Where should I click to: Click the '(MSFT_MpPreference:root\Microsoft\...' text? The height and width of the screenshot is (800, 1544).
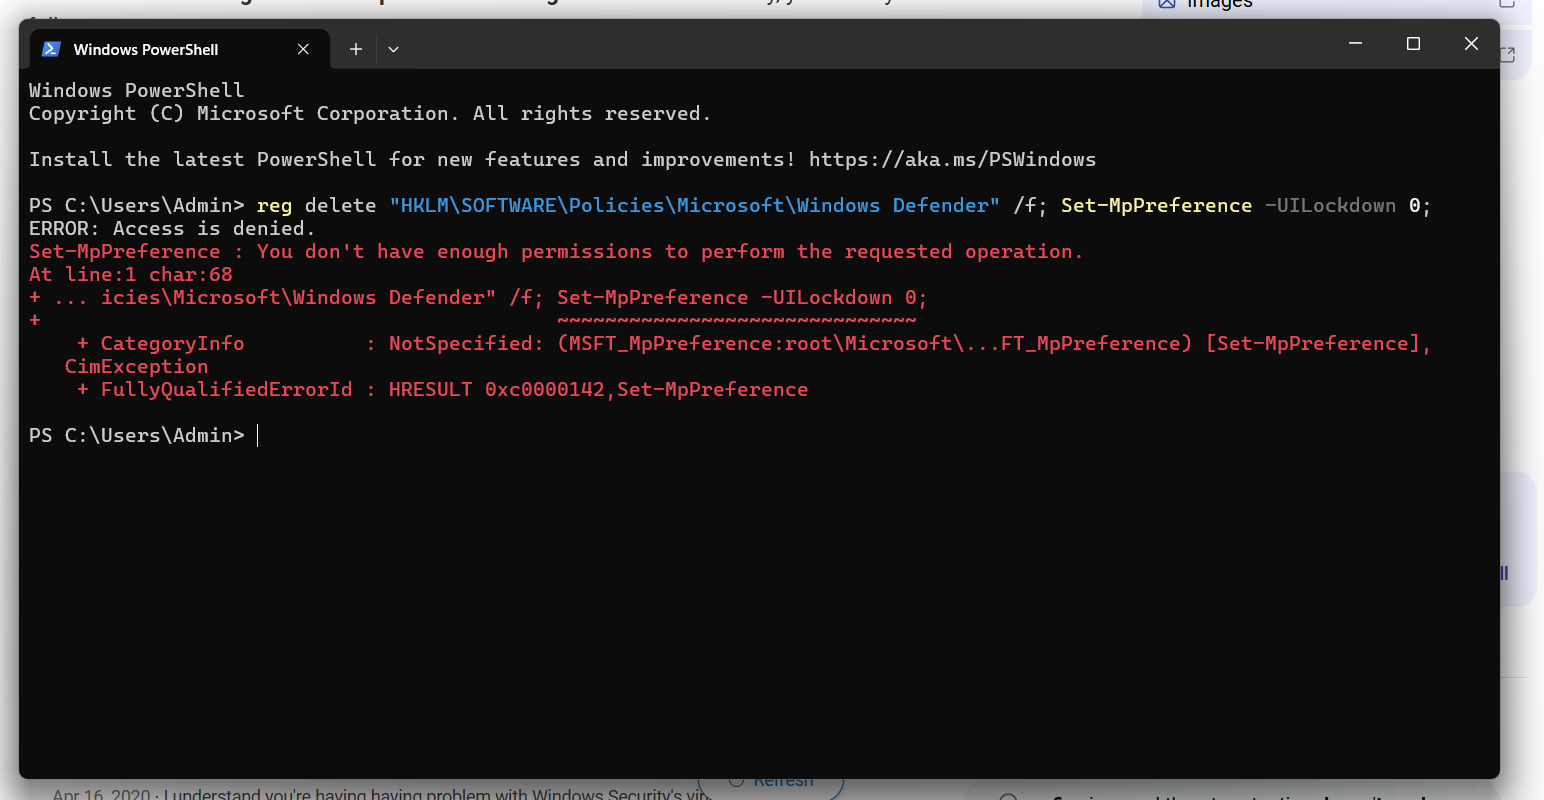click(875, 344)
